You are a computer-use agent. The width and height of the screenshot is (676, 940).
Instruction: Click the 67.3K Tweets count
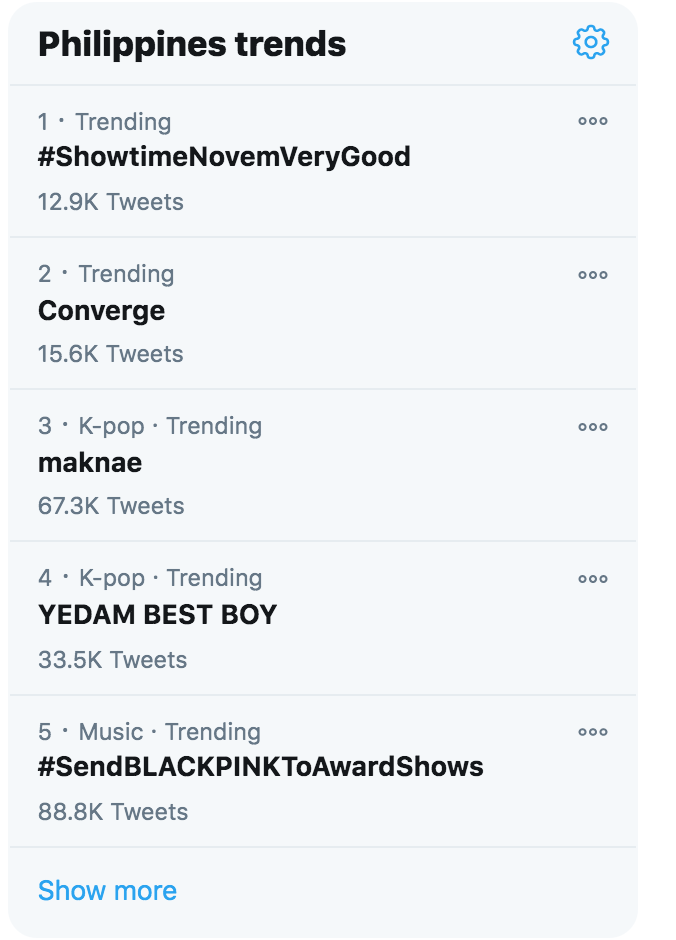click(111, 506)
